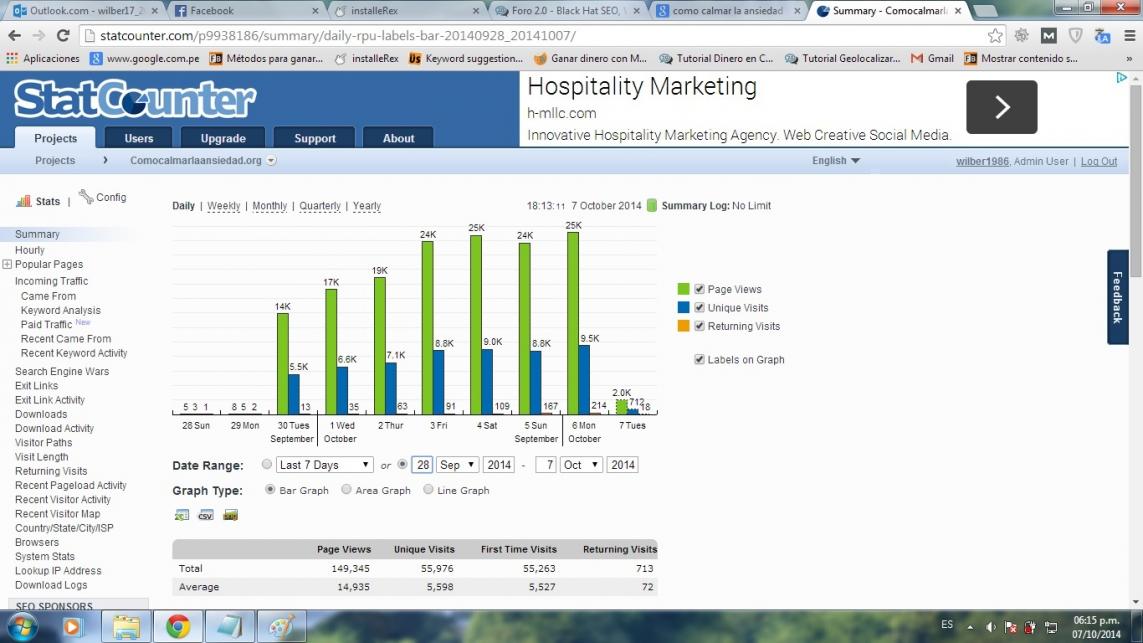Bookmark this page with the star icon

click(x=995, y=35)
